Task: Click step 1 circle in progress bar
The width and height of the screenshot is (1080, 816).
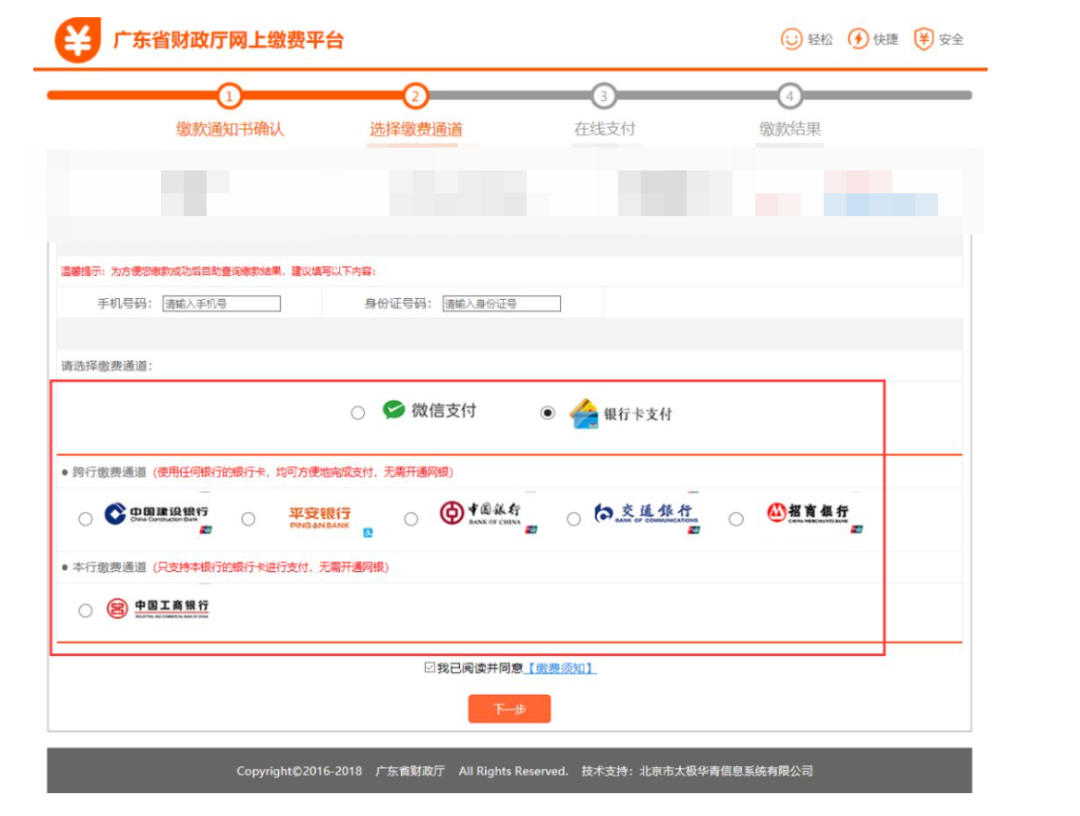Action: [229, 96]
